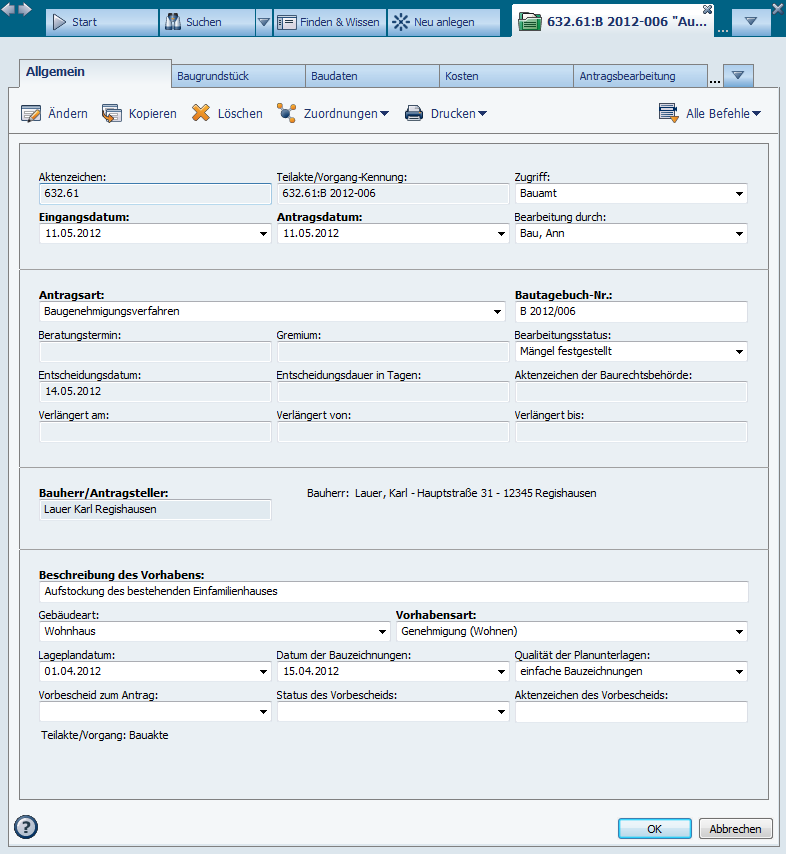
Task: Click the Drucken printer icon
Action: [414, 114]
